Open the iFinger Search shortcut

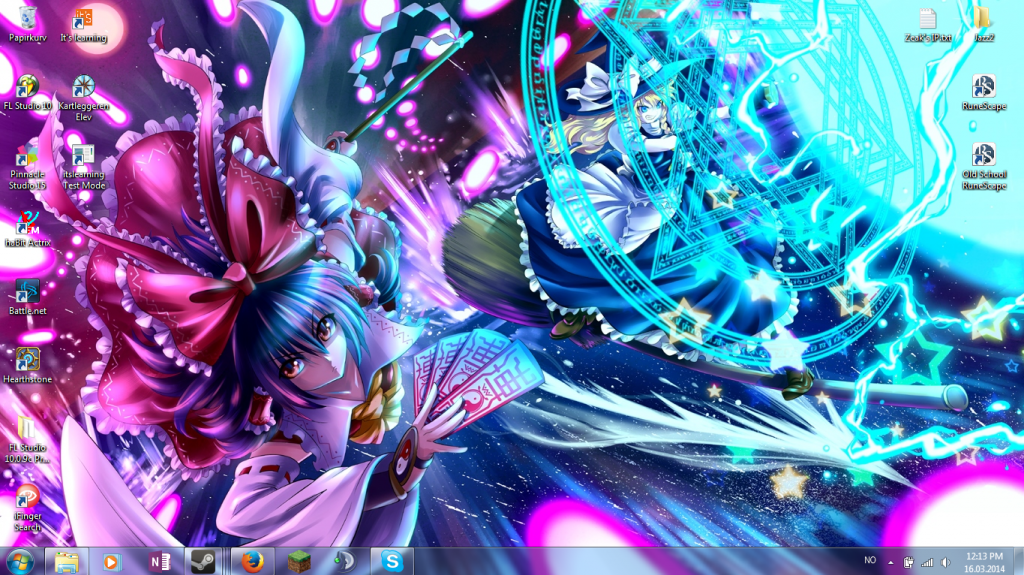coord(28,497)
